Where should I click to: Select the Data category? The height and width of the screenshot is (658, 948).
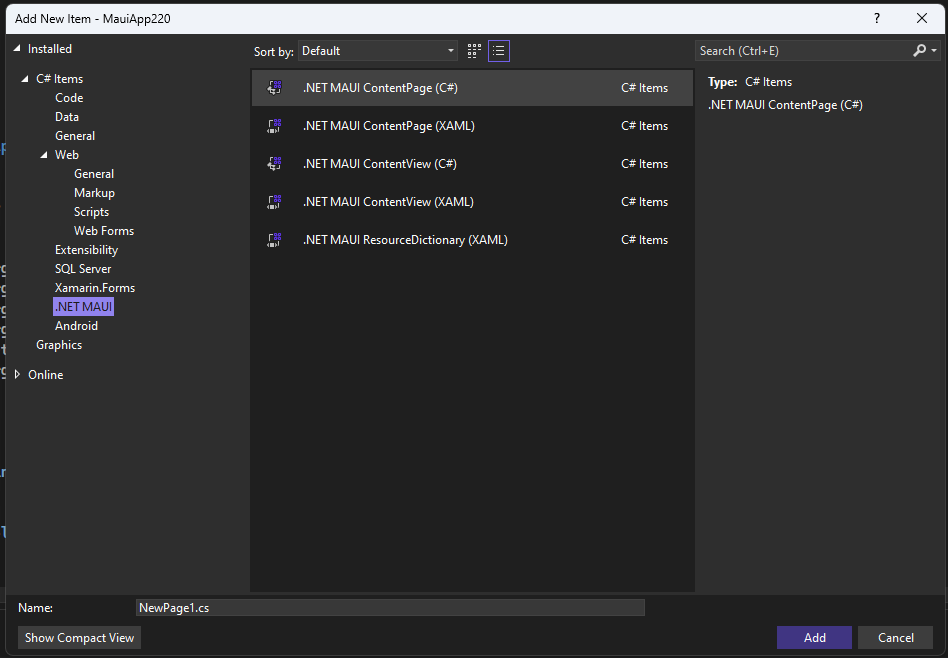click(x=67, y=117)
